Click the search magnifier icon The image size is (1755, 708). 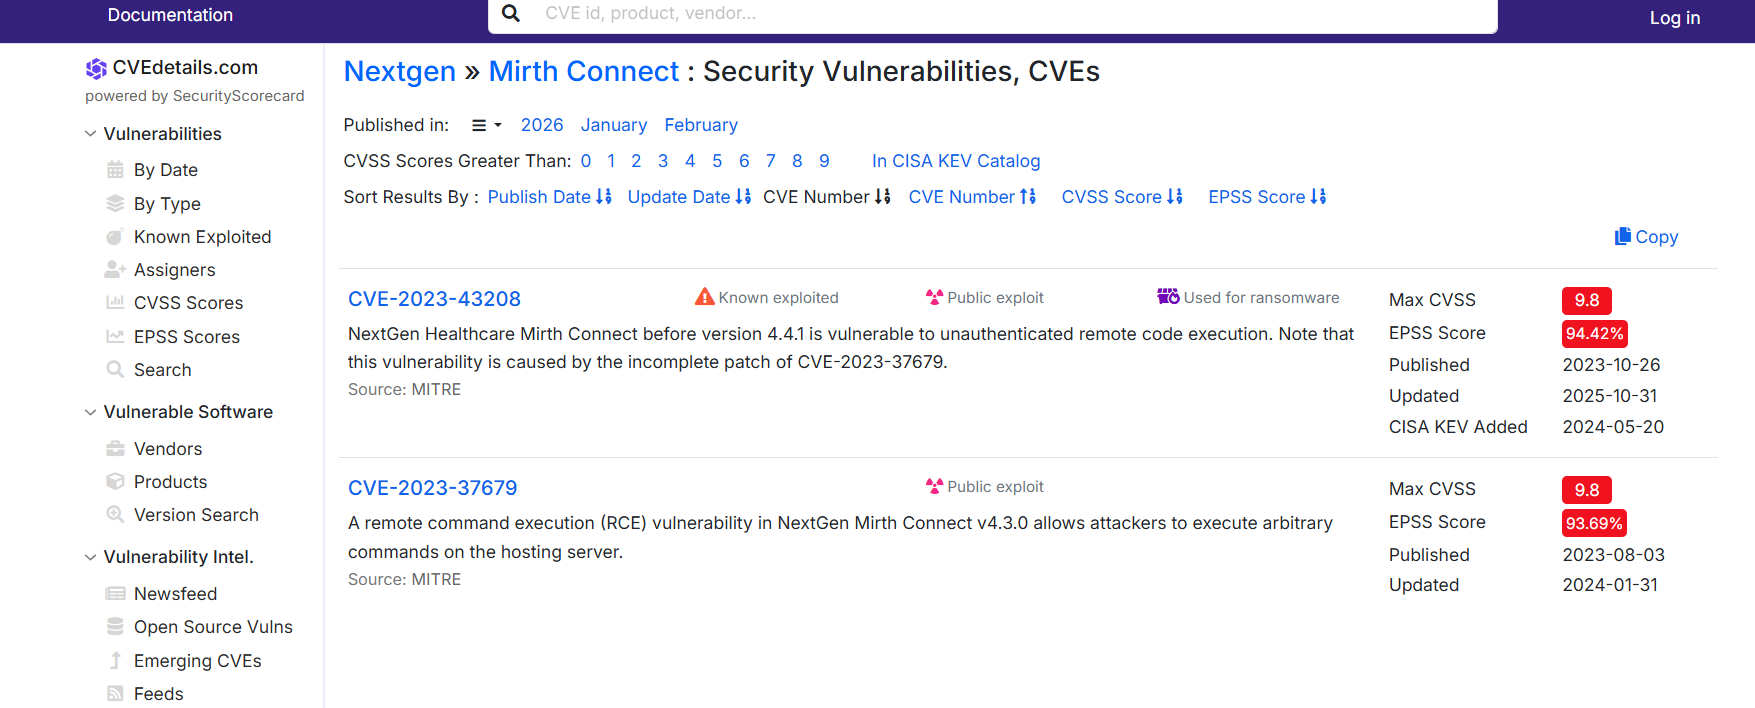coord(511,13)
